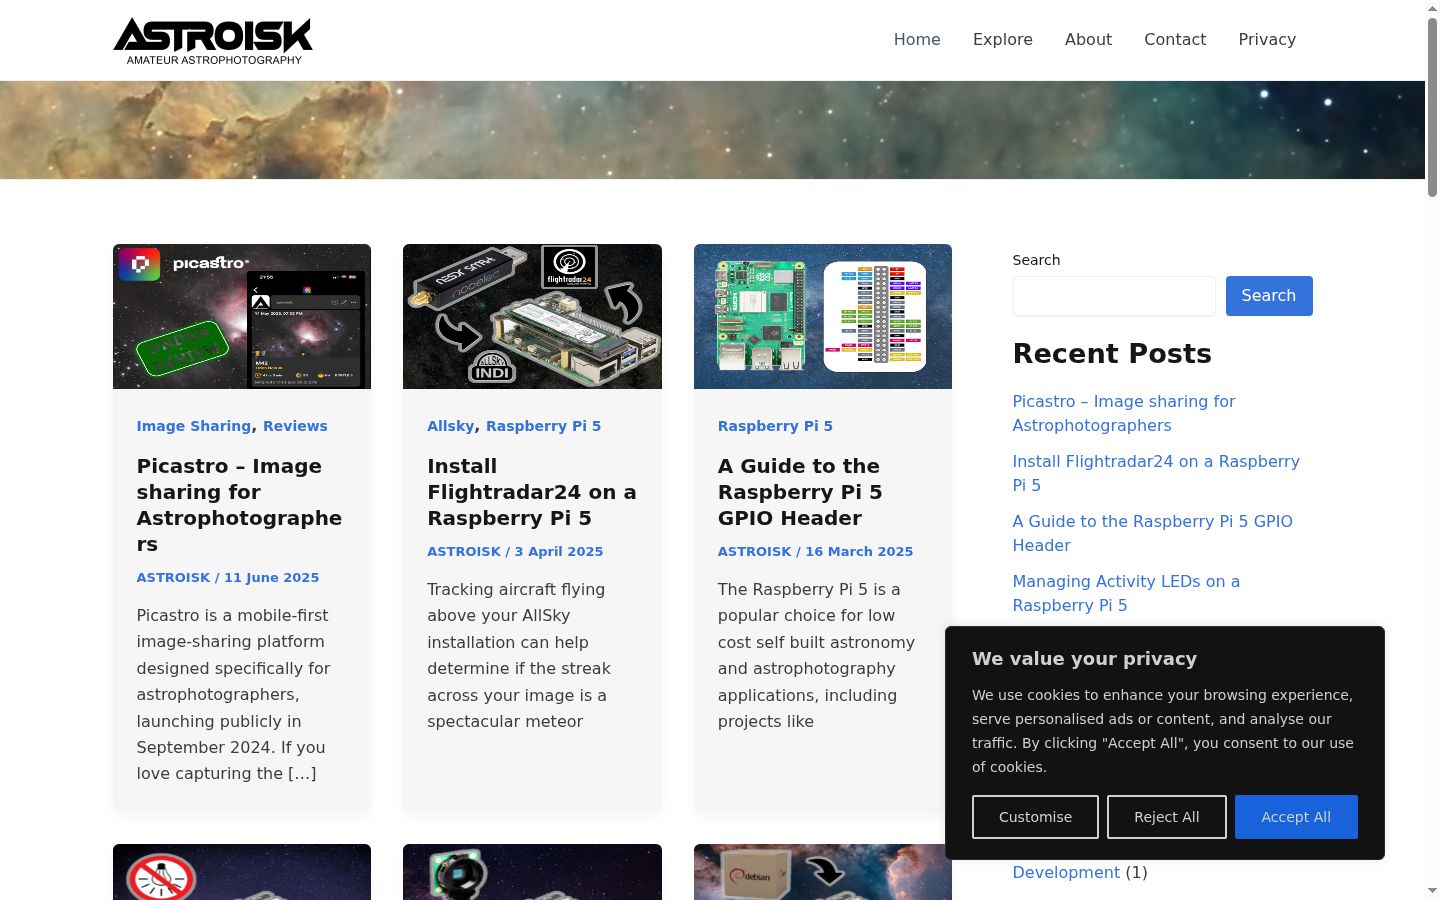Click Customise in the cookie banner
Viewport: 1440px width, 900px height.
(1035, 817)
